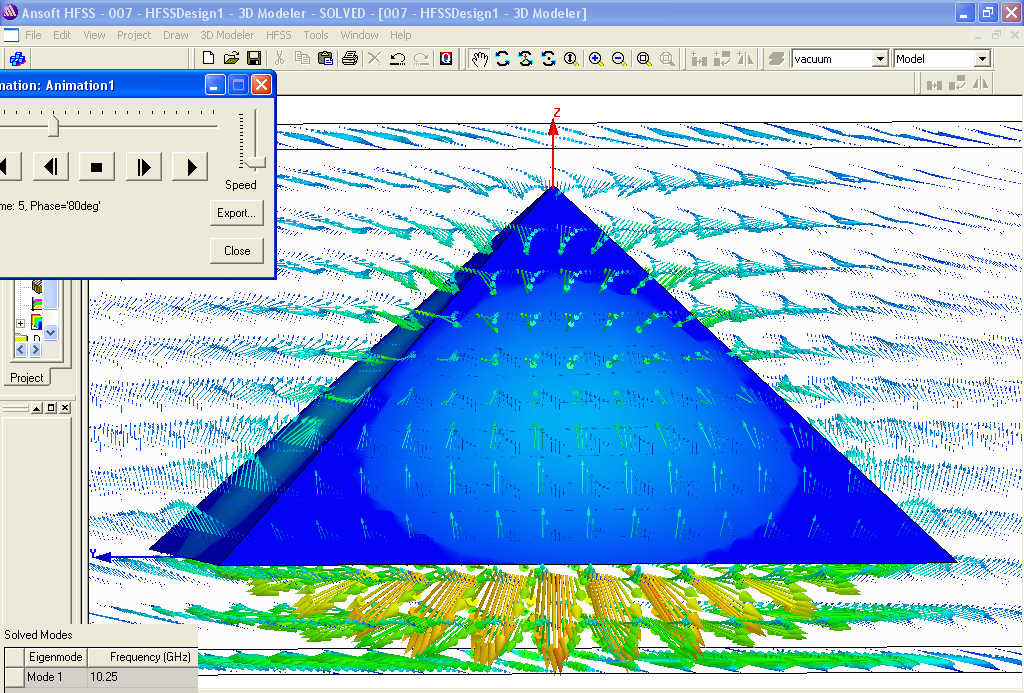Viewport: 1024px width, 693px height.
Task: Click the blue cubes icon at far left toolbar
Action: (x=18, y=59)
